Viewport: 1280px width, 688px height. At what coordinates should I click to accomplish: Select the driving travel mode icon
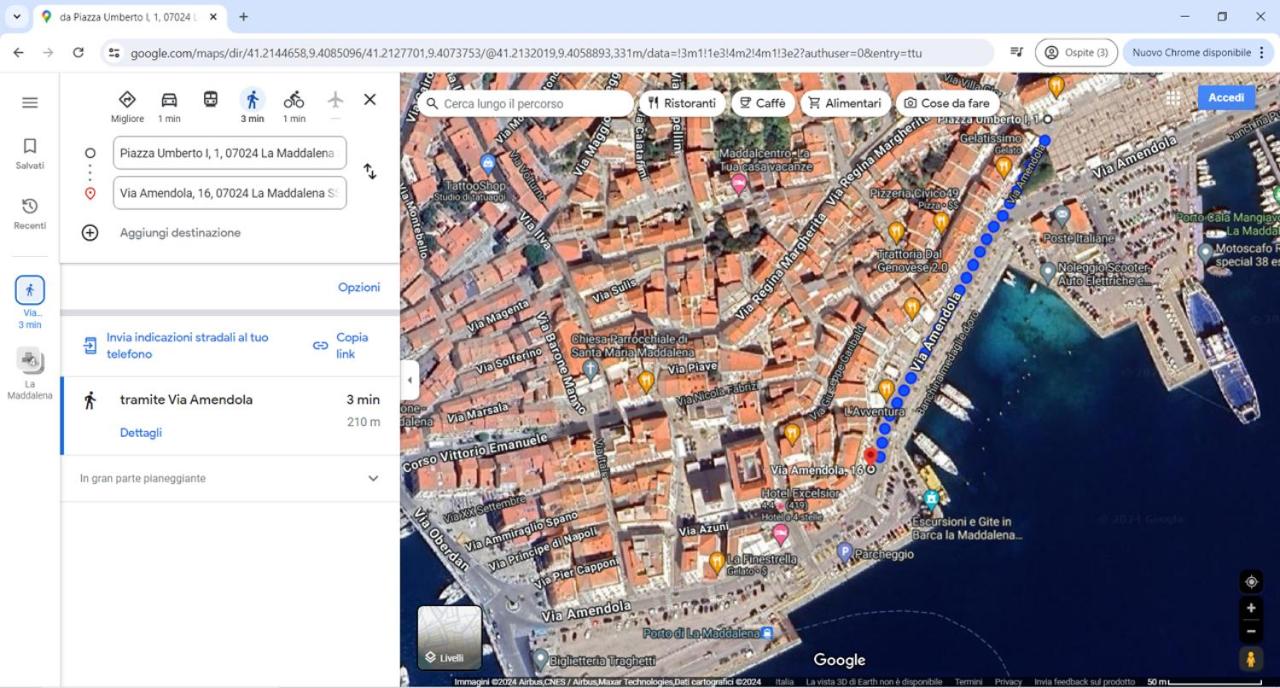(x=169, y=100)
